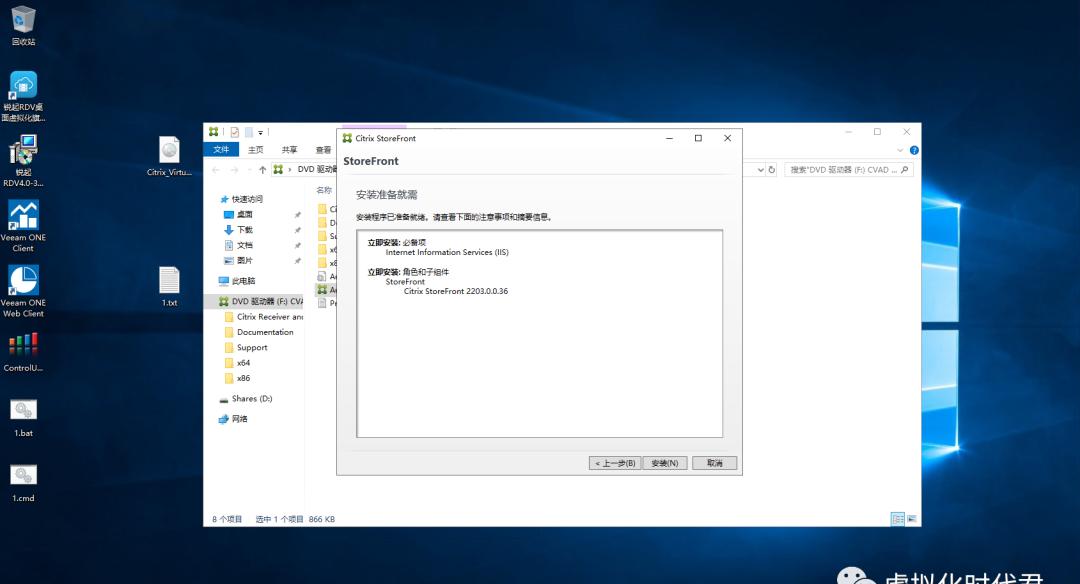The image size is (1080, 584).
Task: Launch Veeam ONE Web Client shortcut
Action: (23, 291)
